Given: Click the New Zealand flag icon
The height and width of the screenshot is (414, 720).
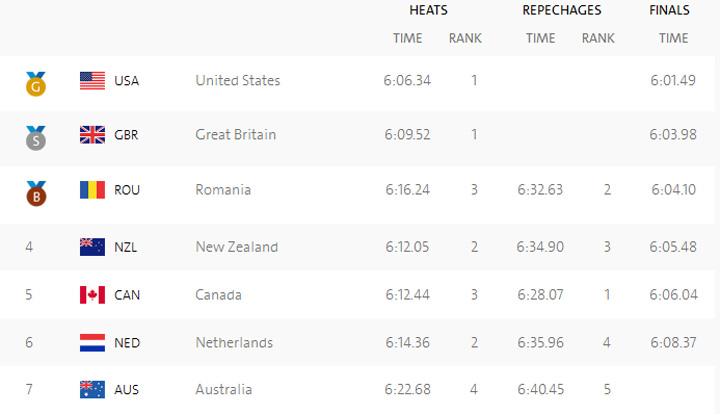Looking at the screenshot, I should coord(92,247).
